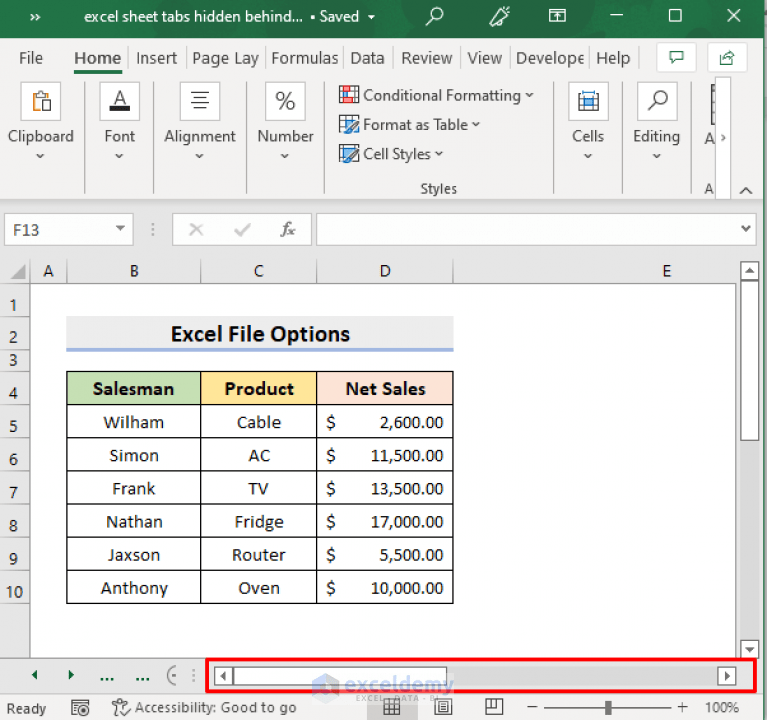Switch to the Review tab
Screen dimensions: 767x720
click(427, 58)
